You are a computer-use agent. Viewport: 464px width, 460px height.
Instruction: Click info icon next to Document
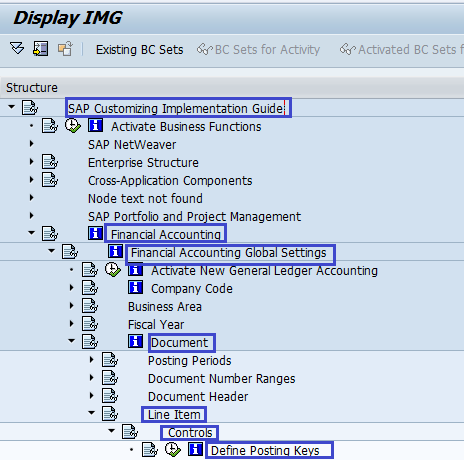point(135,341)
